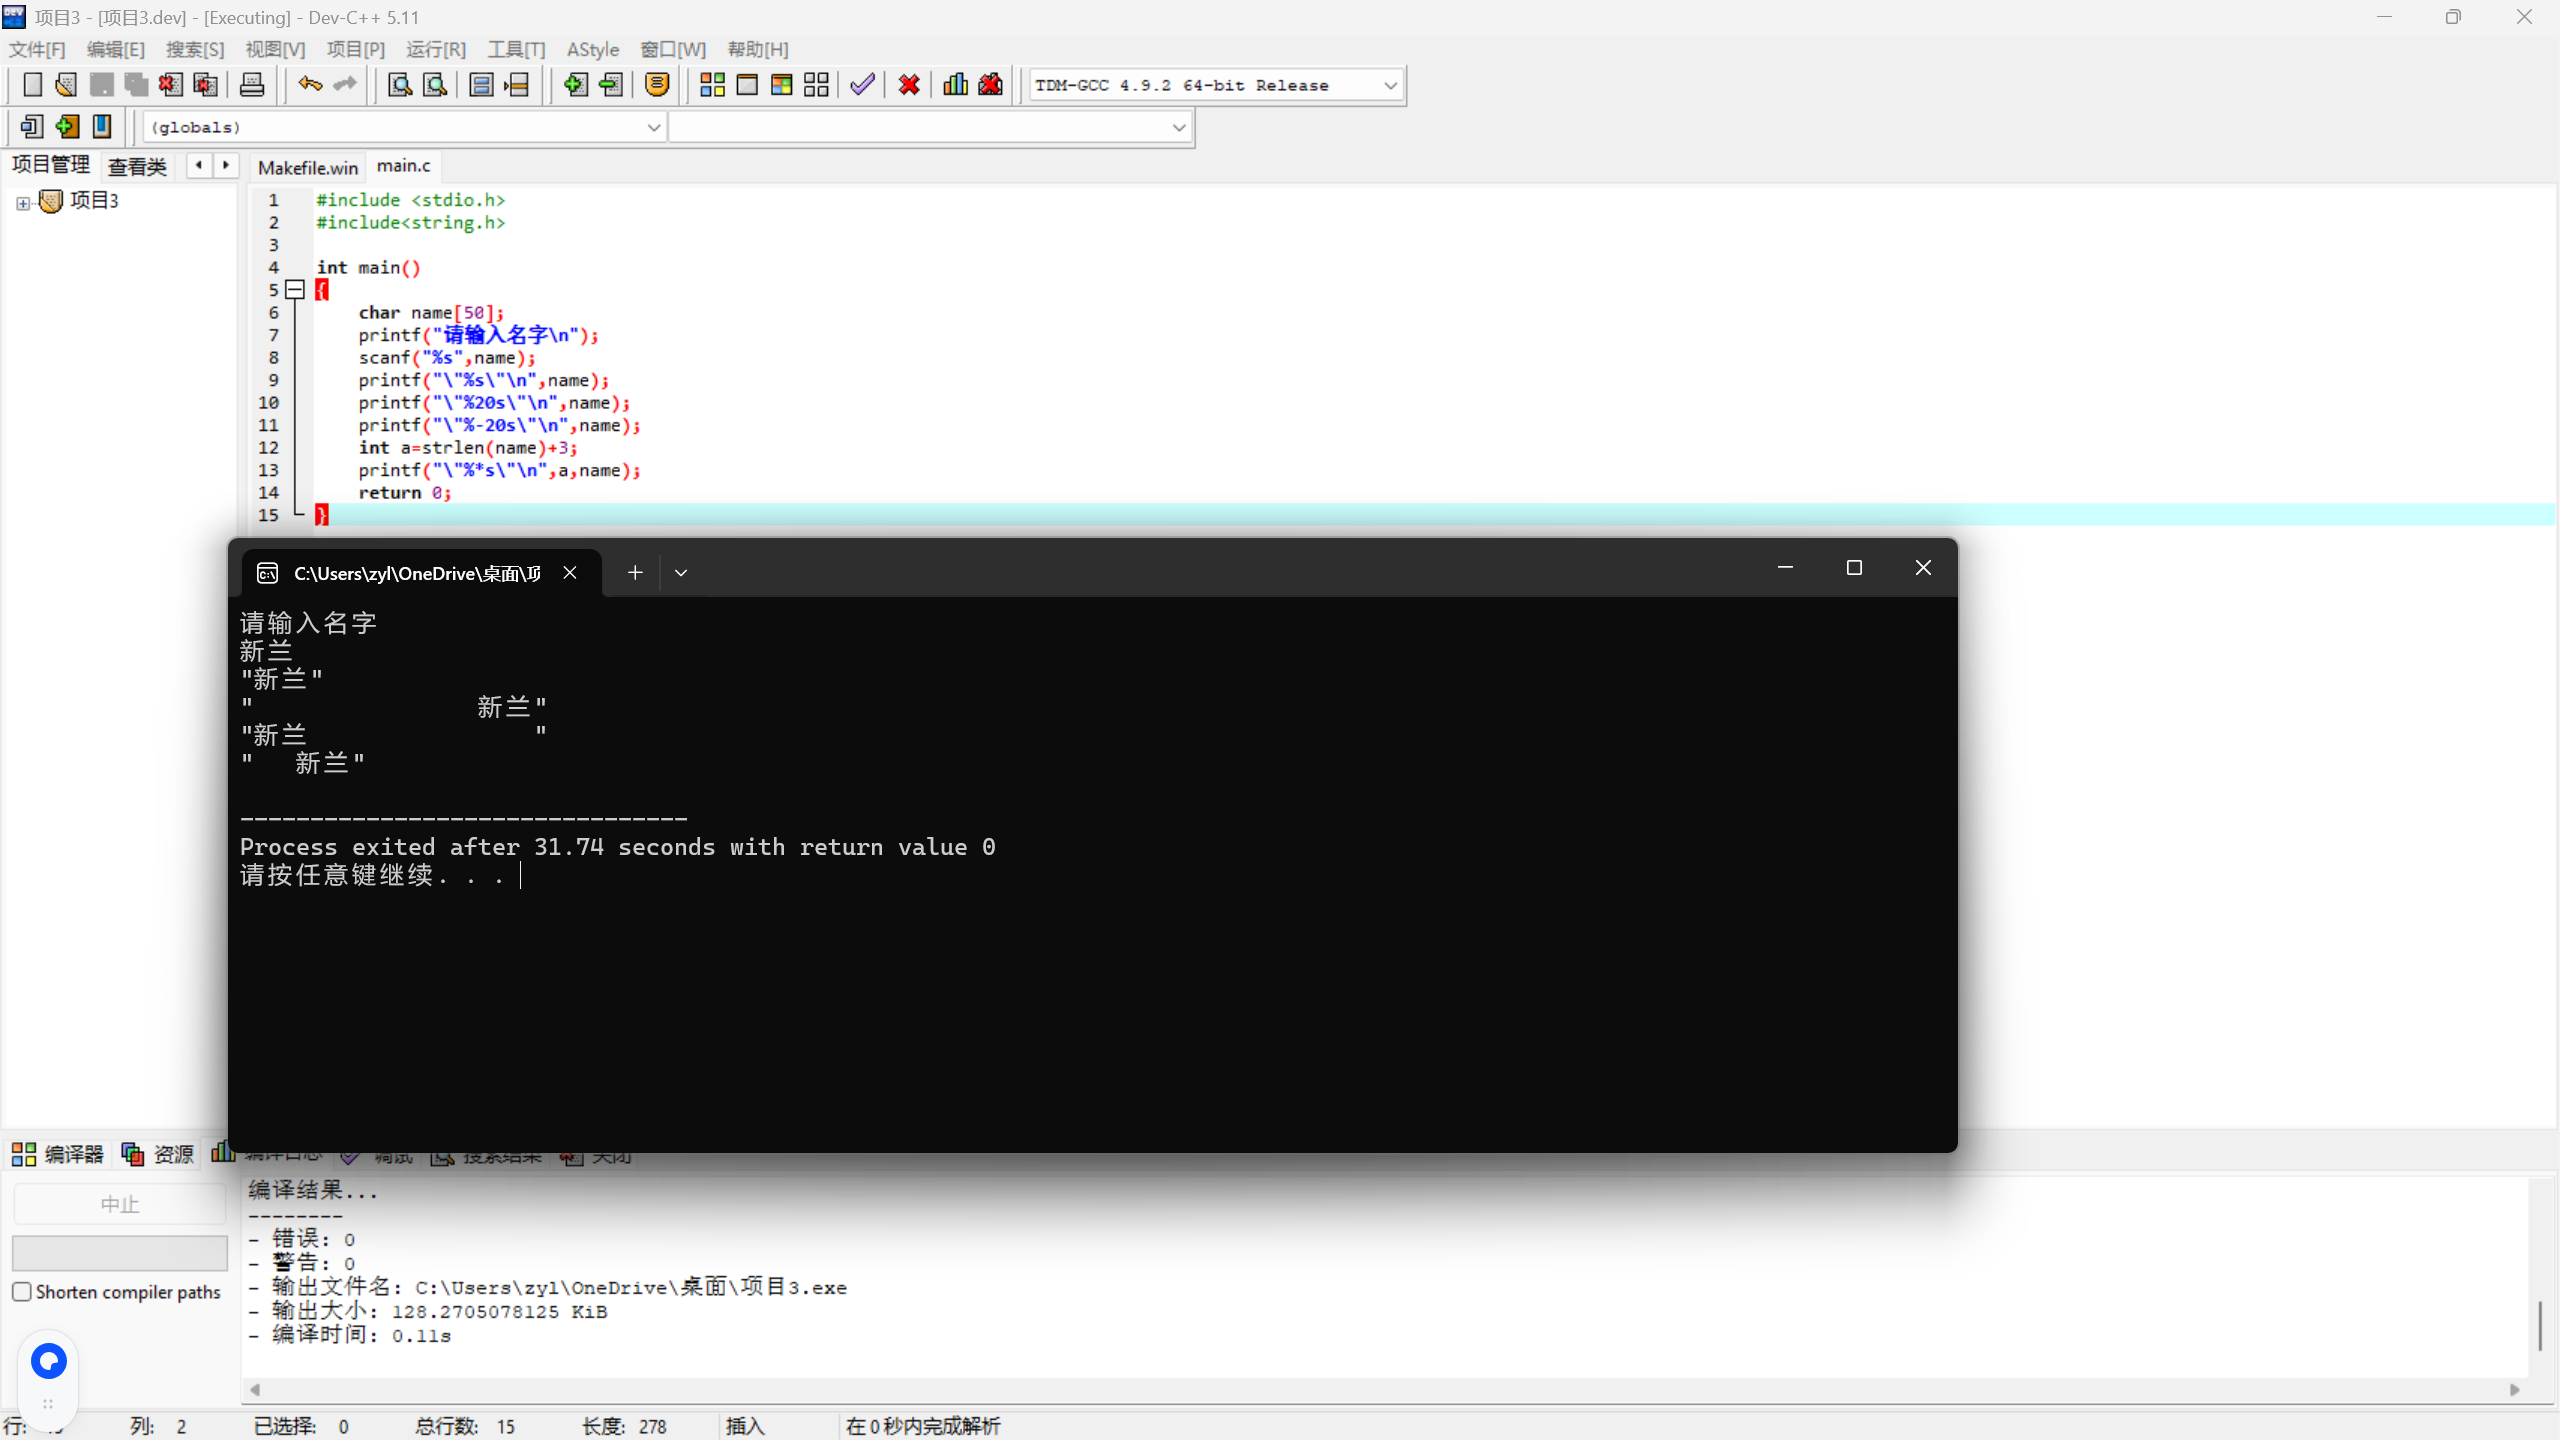Screen dimensions: 2560x1440
Task: Click the compiler output horizontal scrollbar
Action: [1384, 1389]
